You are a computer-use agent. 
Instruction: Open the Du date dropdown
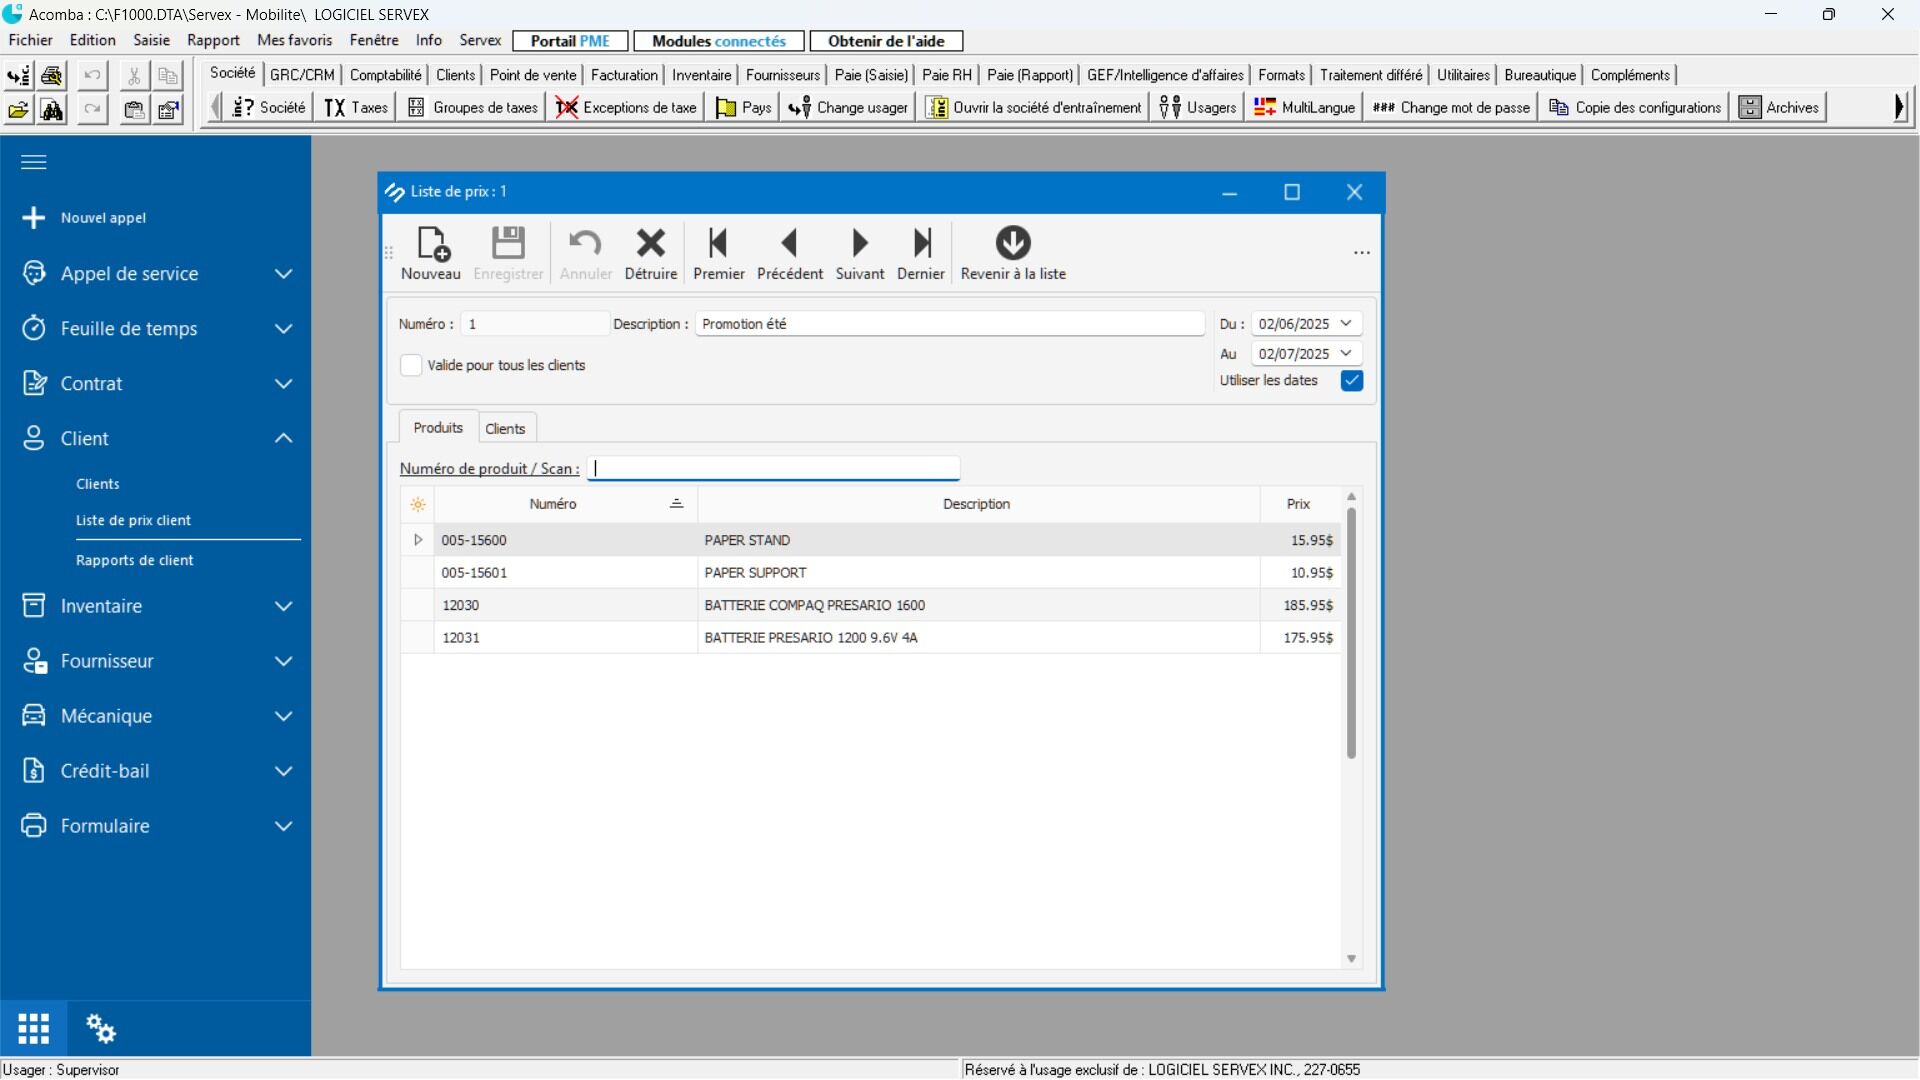1346,324
